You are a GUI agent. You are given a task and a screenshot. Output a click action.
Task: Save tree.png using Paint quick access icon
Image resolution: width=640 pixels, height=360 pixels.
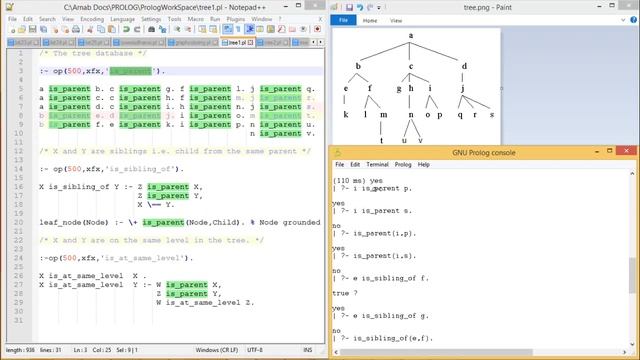[349, 7]
